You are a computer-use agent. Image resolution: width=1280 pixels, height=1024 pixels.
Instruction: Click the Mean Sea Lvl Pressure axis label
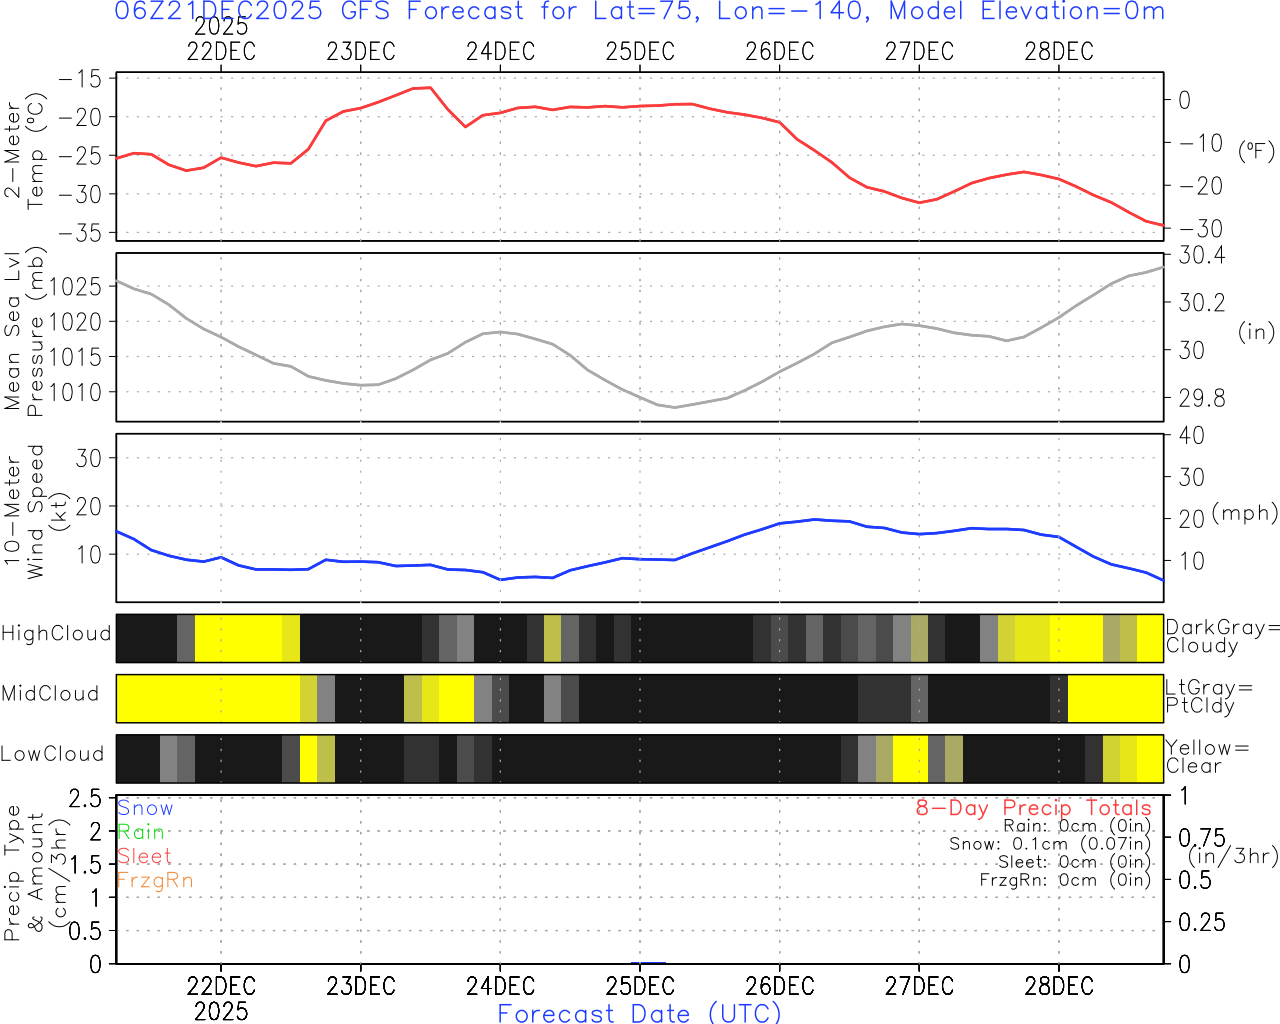25,334
